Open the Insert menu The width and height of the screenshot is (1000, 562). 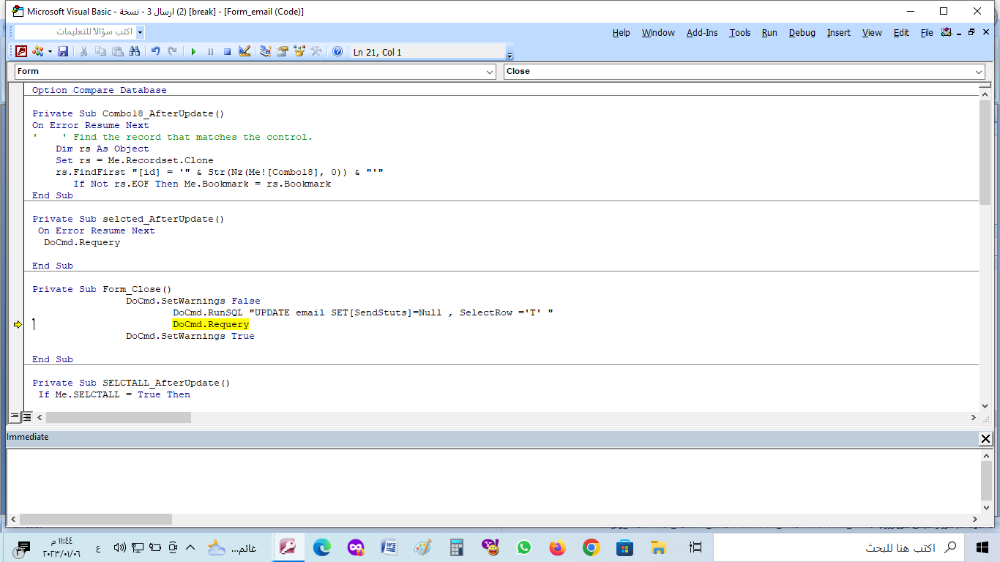tap(839, 33)
